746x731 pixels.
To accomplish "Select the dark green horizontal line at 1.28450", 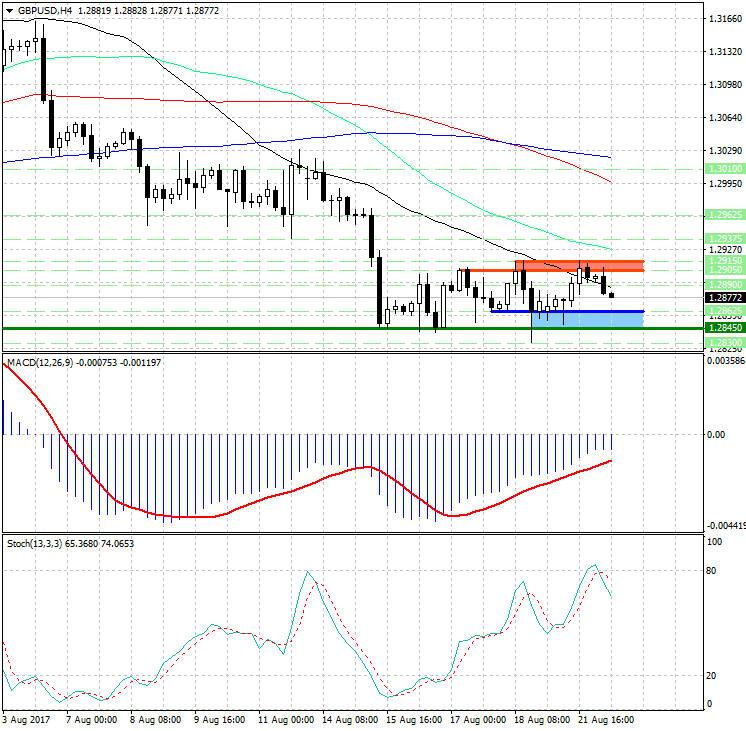I will [x=300, y=328].
